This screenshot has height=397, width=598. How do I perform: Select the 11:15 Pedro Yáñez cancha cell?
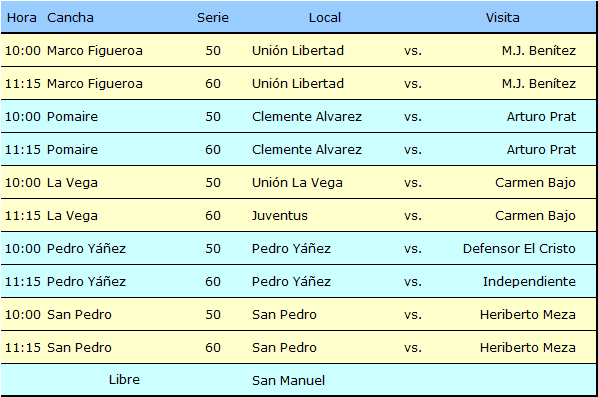[x=86, y=281]
